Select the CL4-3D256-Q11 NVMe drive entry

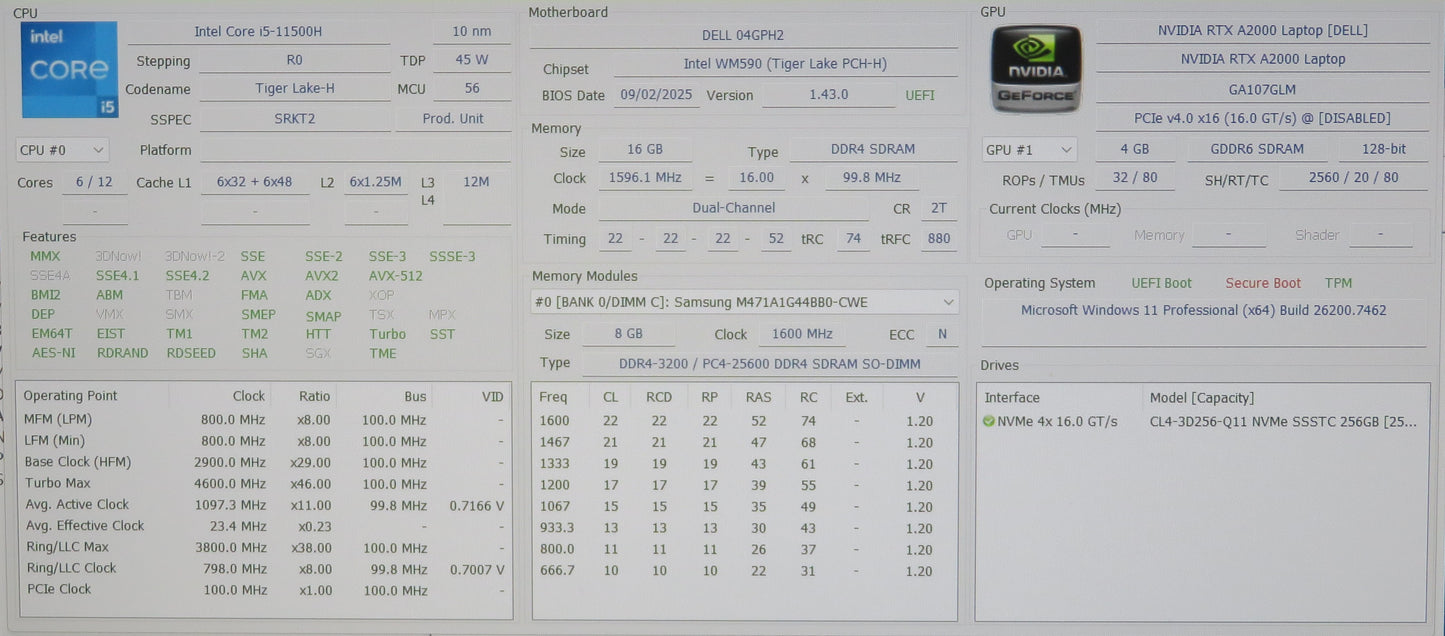1282,422
